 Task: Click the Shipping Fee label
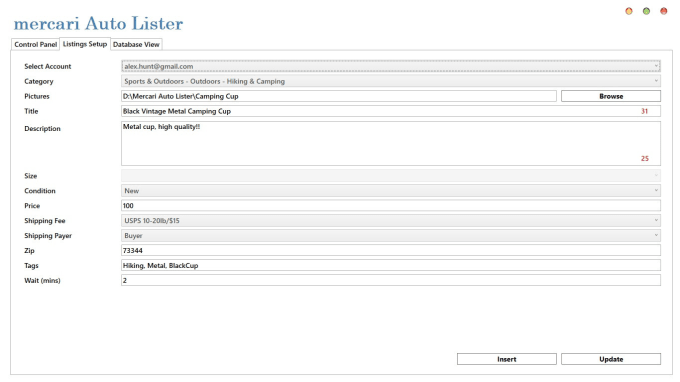click(x=45, y=221)
